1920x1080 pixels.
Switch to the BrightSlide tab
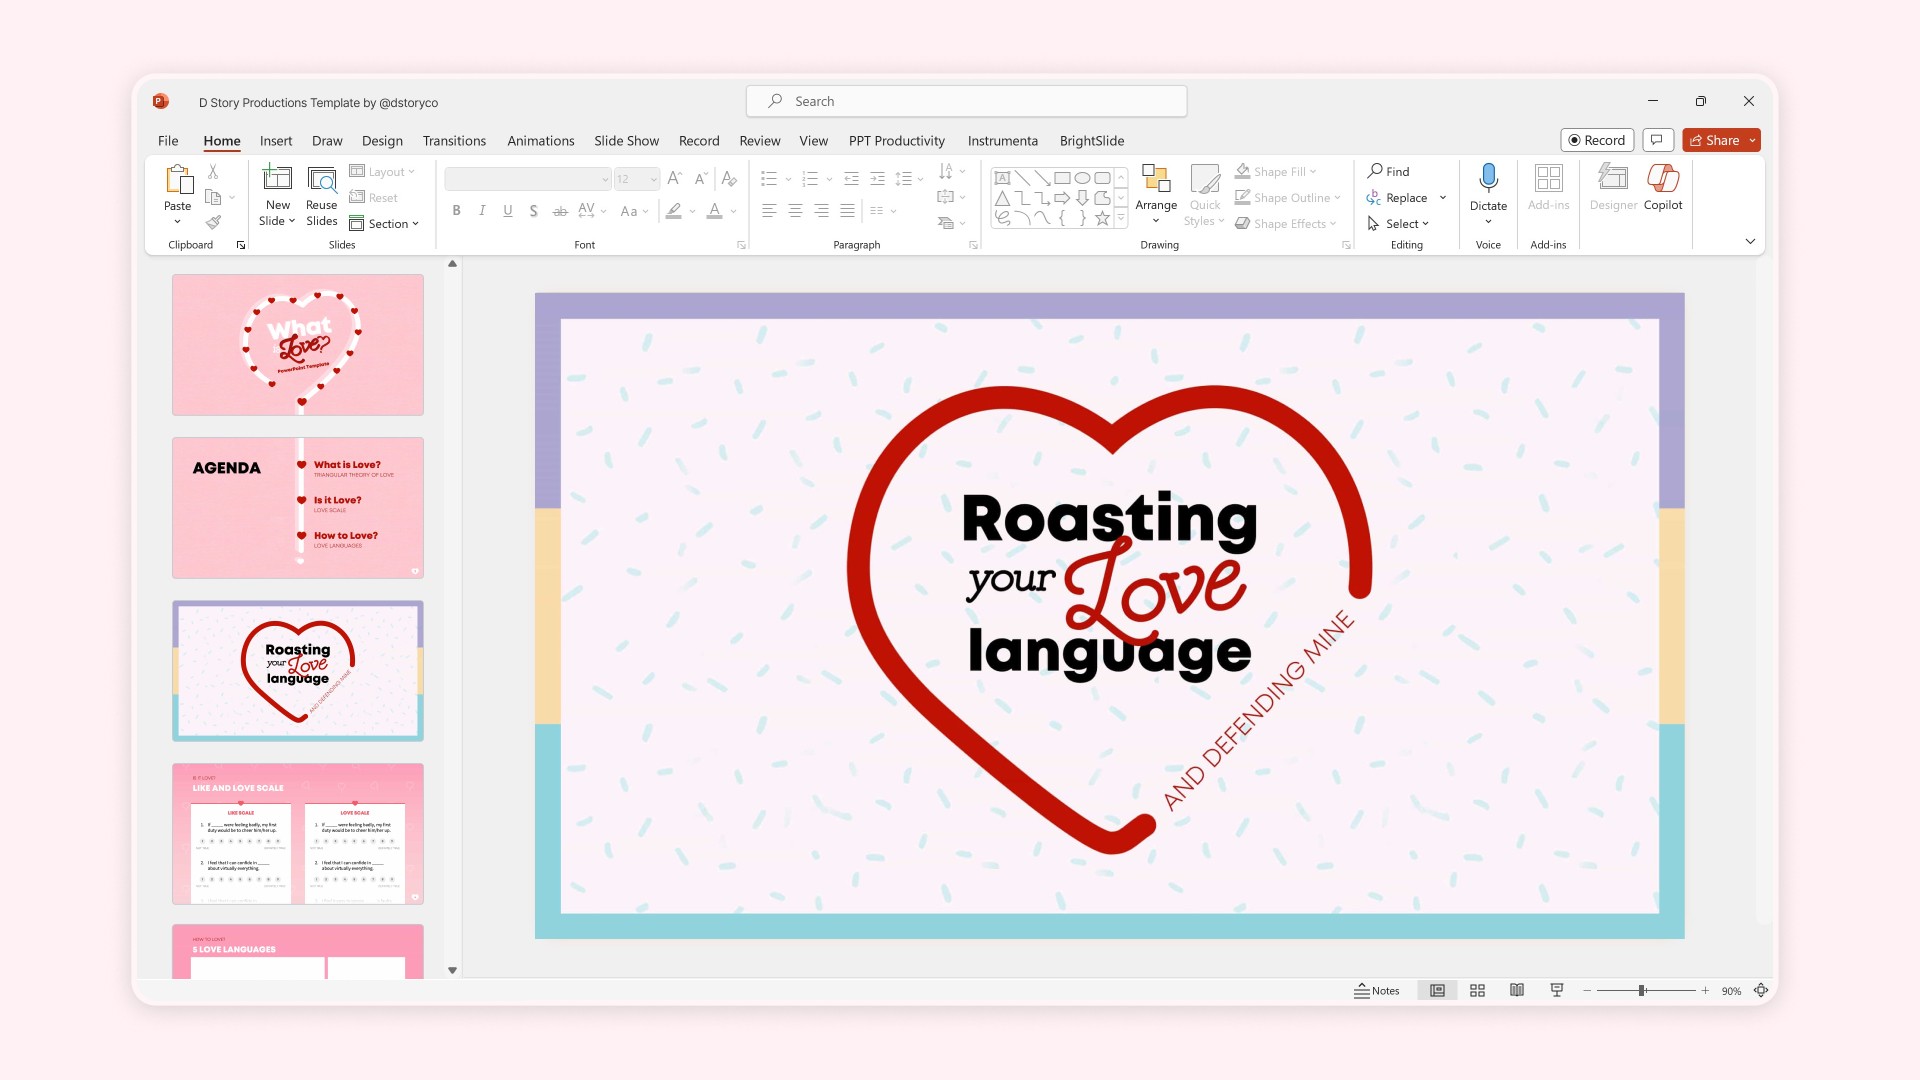click(x=1091, y=141)
